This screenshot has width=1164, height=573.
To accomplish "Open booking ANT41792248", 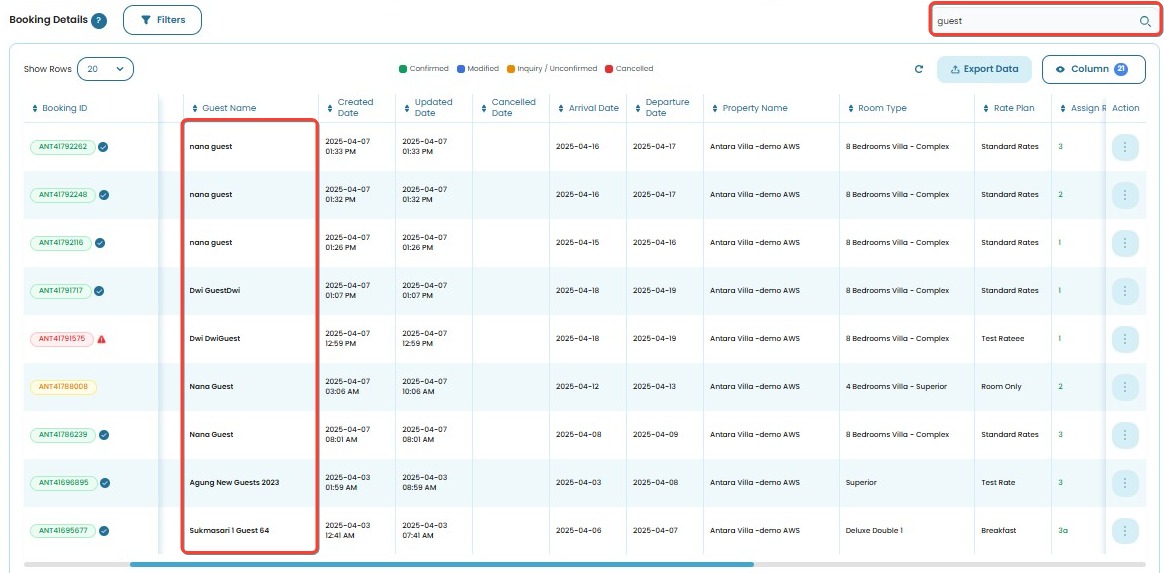I will (63, 195).
